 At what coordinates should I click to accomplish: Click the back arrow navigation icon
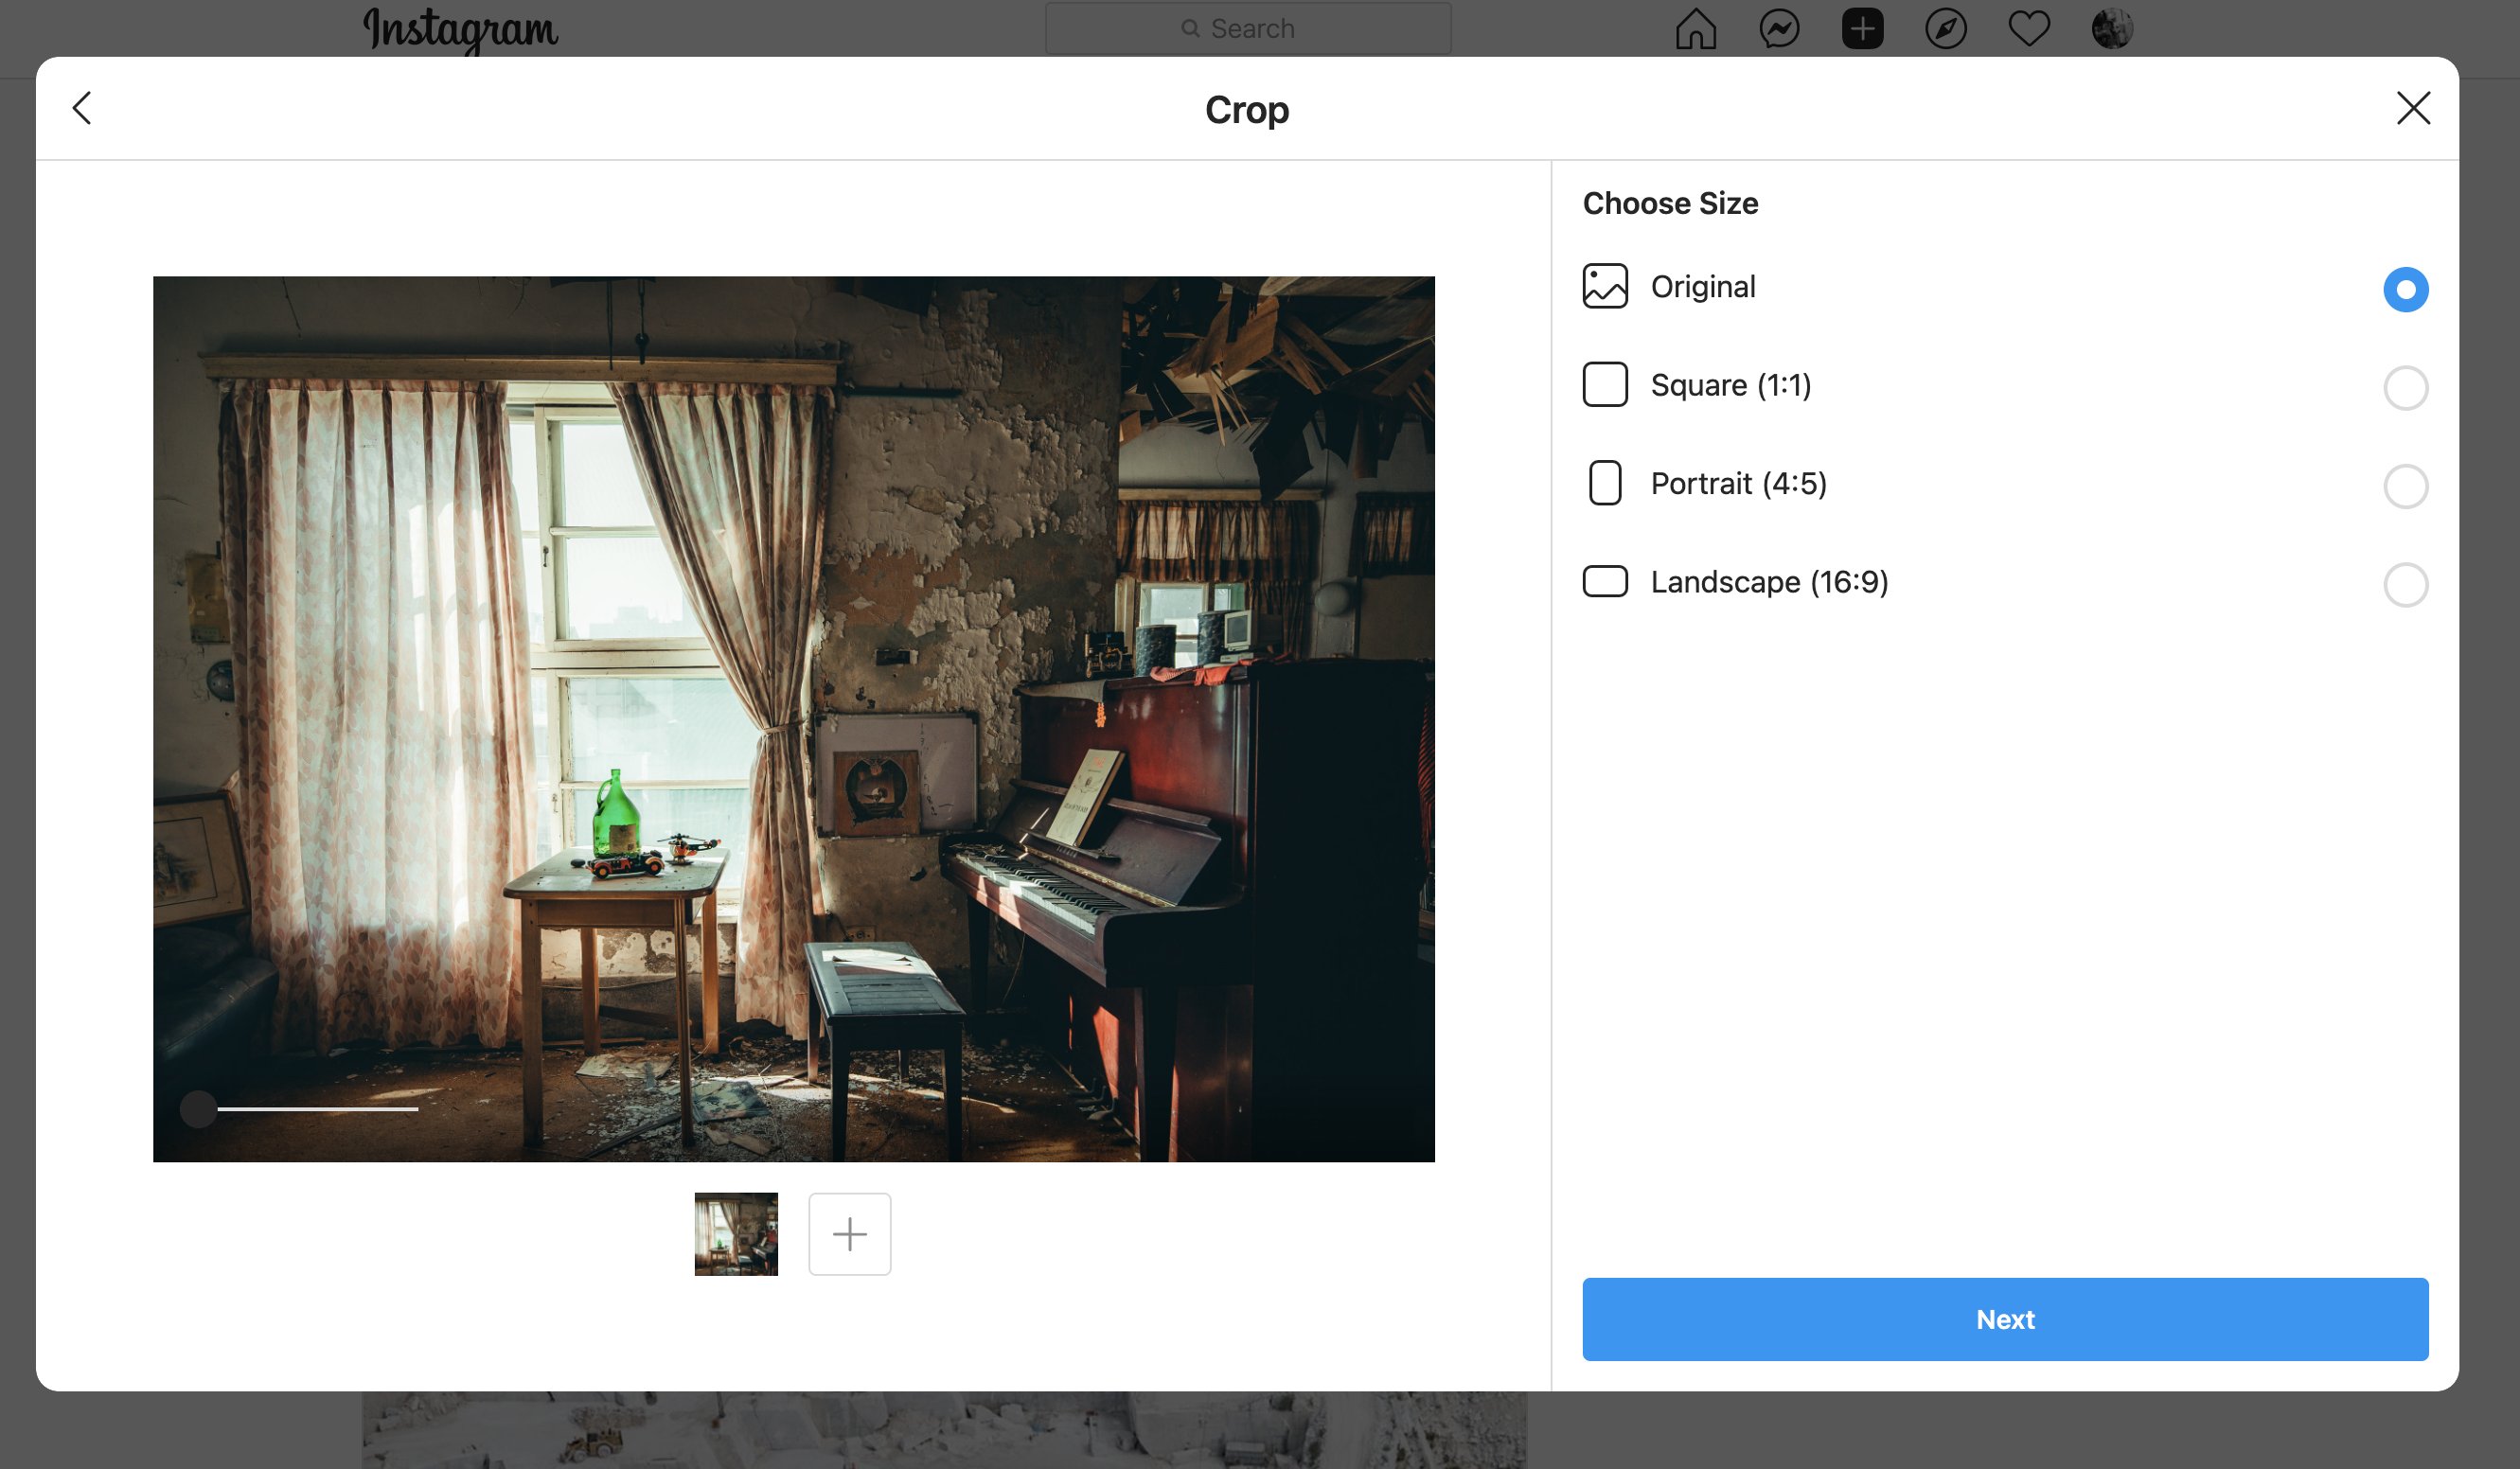tap(82, 107)
